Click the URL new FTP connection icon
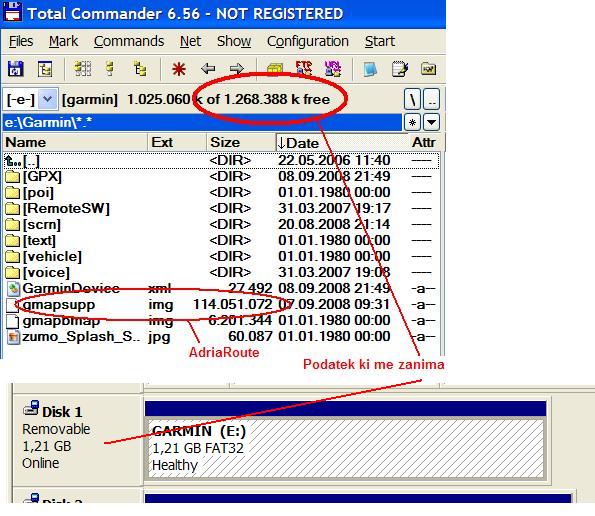This screenshot has height=516, width=595. pyautogui.click(x=332, y=68)
